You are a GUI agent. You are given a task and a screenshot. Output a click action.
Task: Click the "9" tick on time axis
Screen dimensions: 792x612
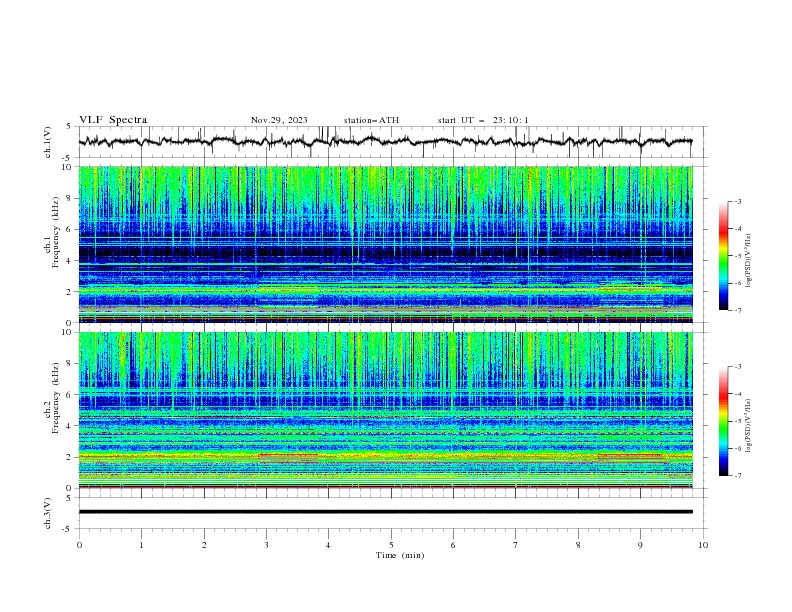pos(640,545)
